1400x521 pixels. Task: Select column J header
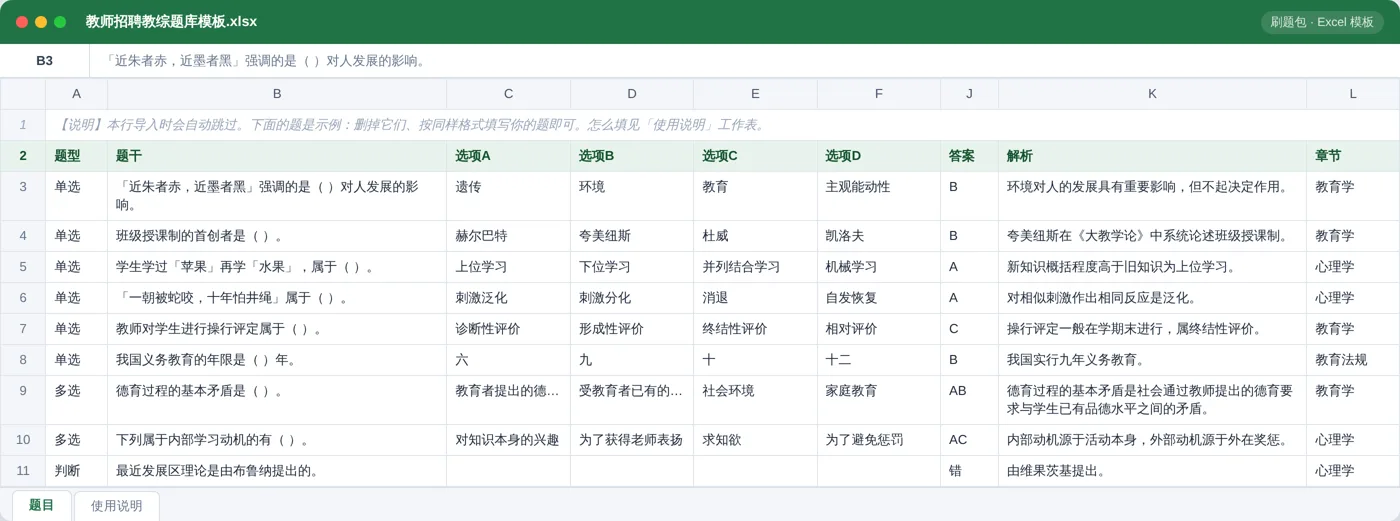click(x=969, y=94)
